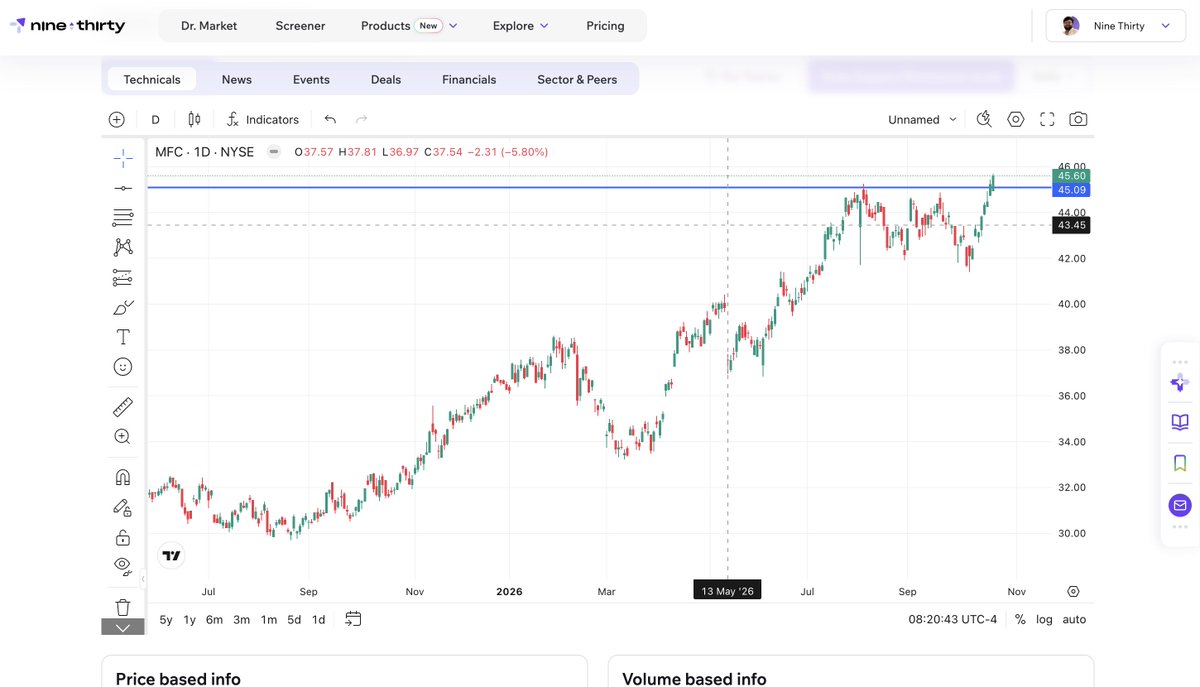Open the TradingView logo link
Screen dimensions: 1200x687
pyautogui.click(x=171, y=555)
